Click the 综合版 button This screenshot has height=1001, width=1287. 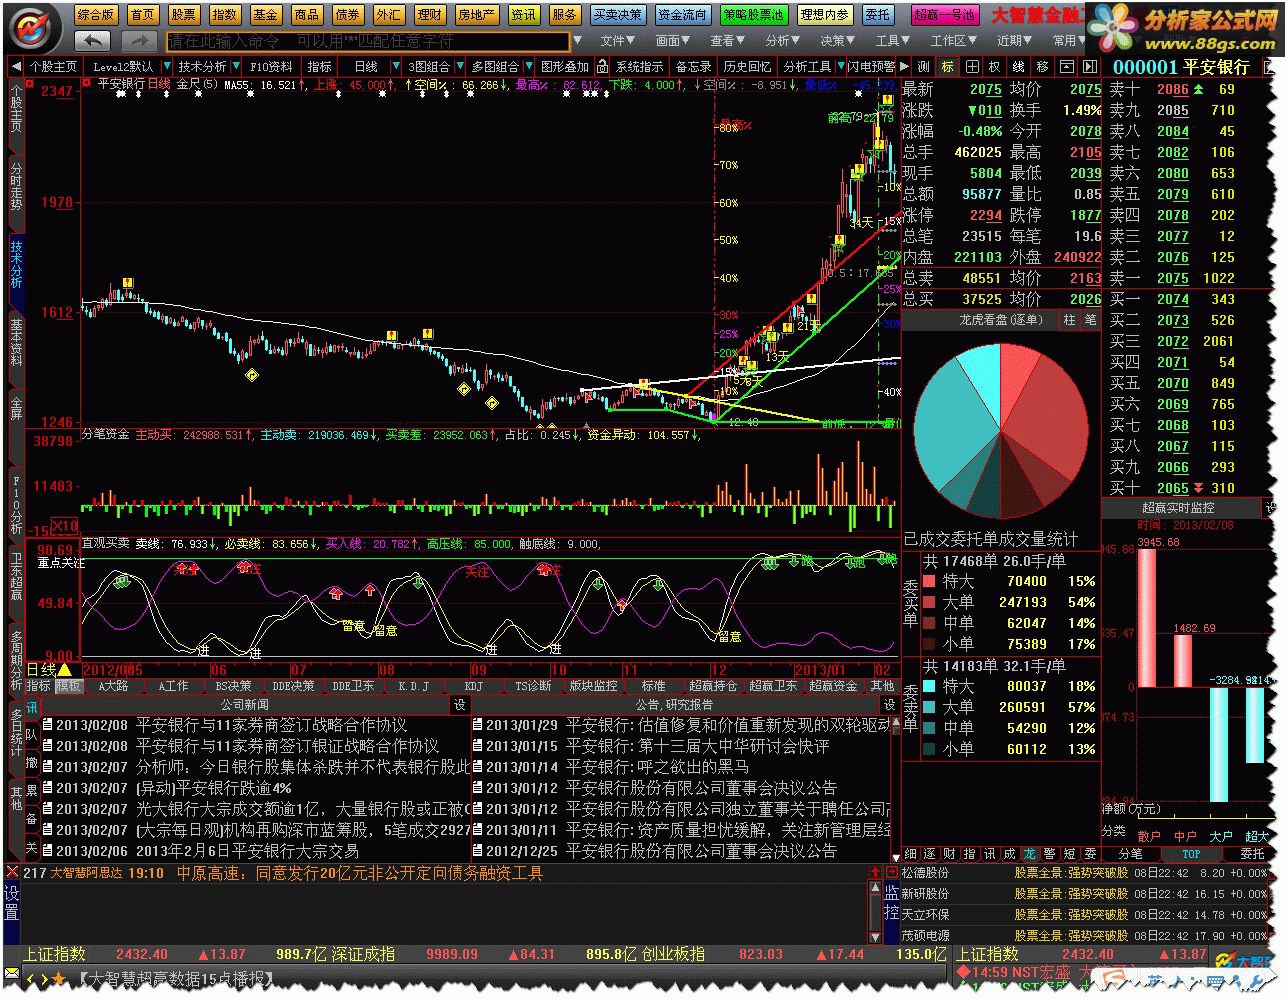click(96, 15)
